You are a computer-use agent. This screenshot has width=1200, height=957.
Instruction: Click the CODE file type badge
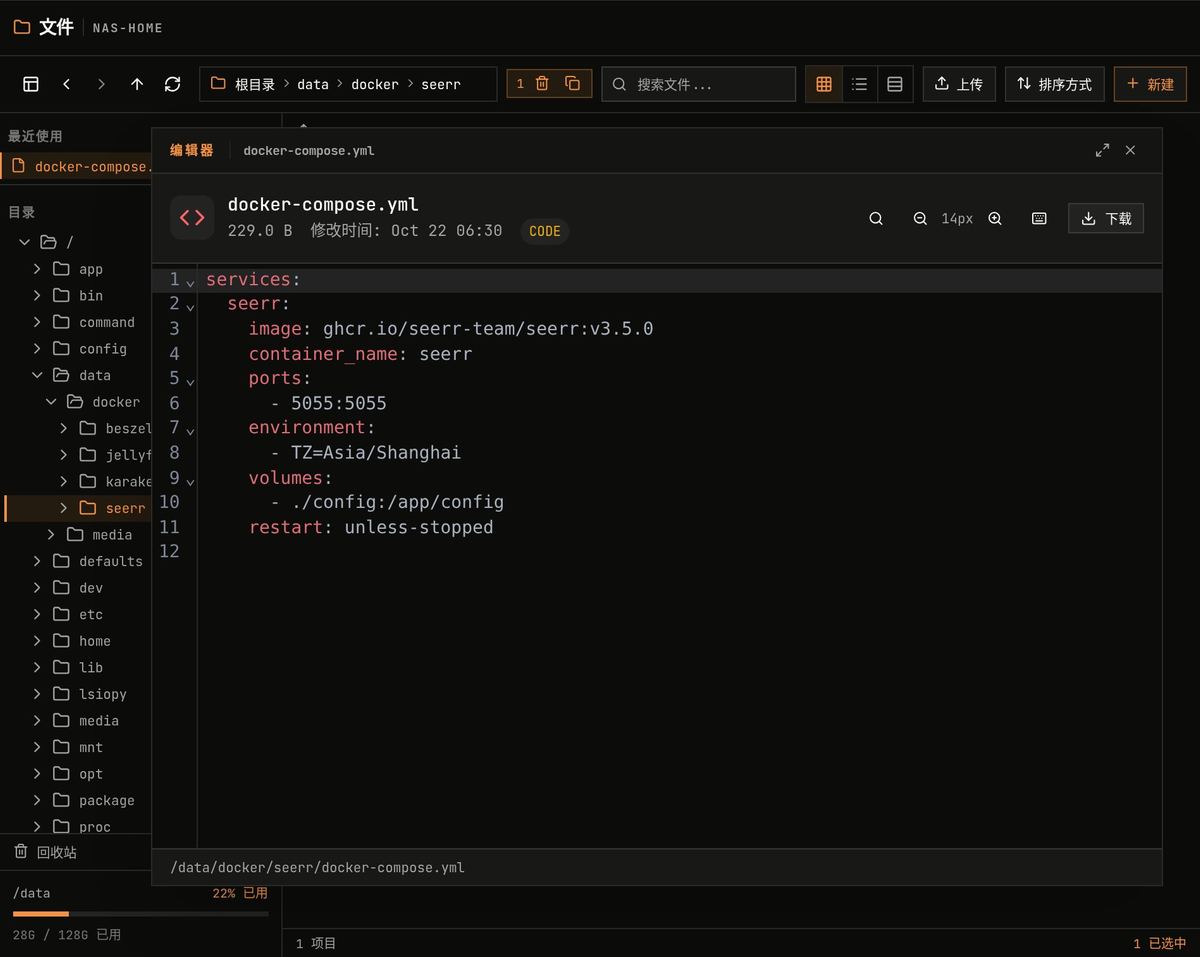click(x=544, y=231)
